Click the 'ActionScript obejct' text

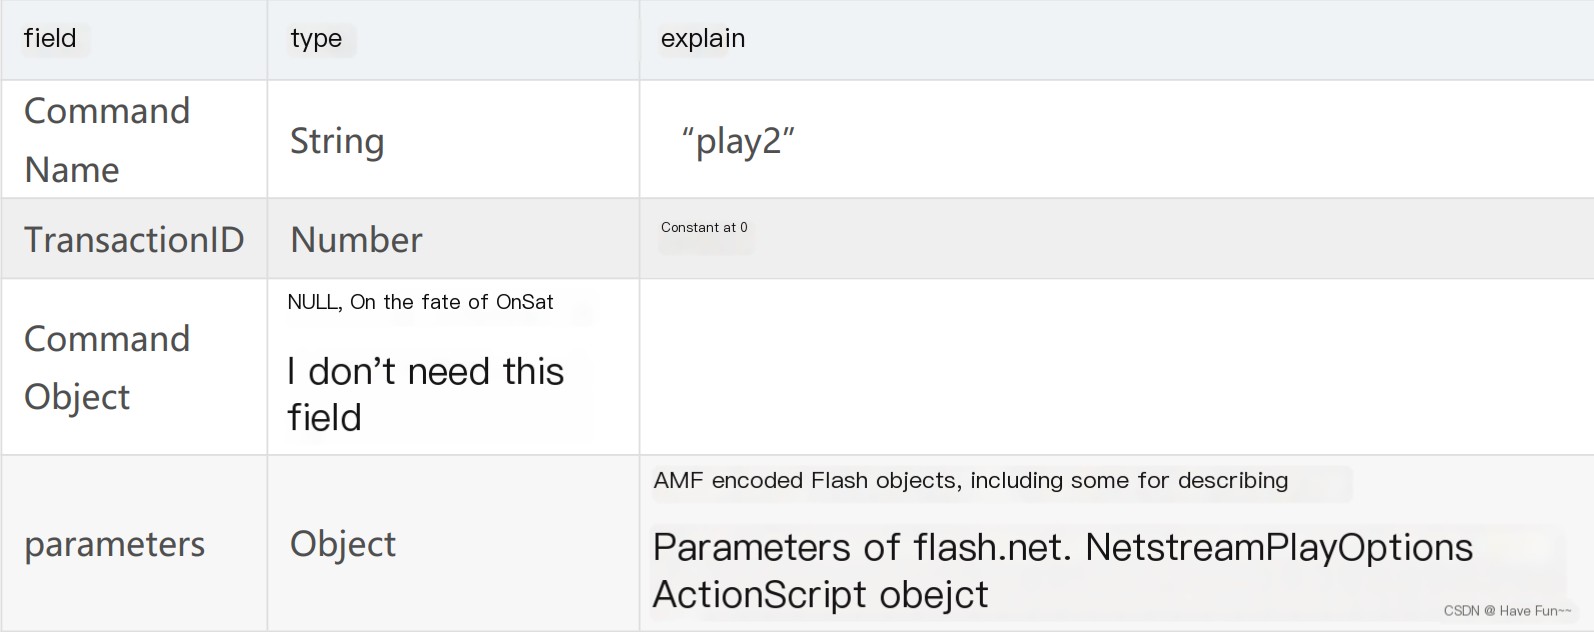click(x=820, y=595)
